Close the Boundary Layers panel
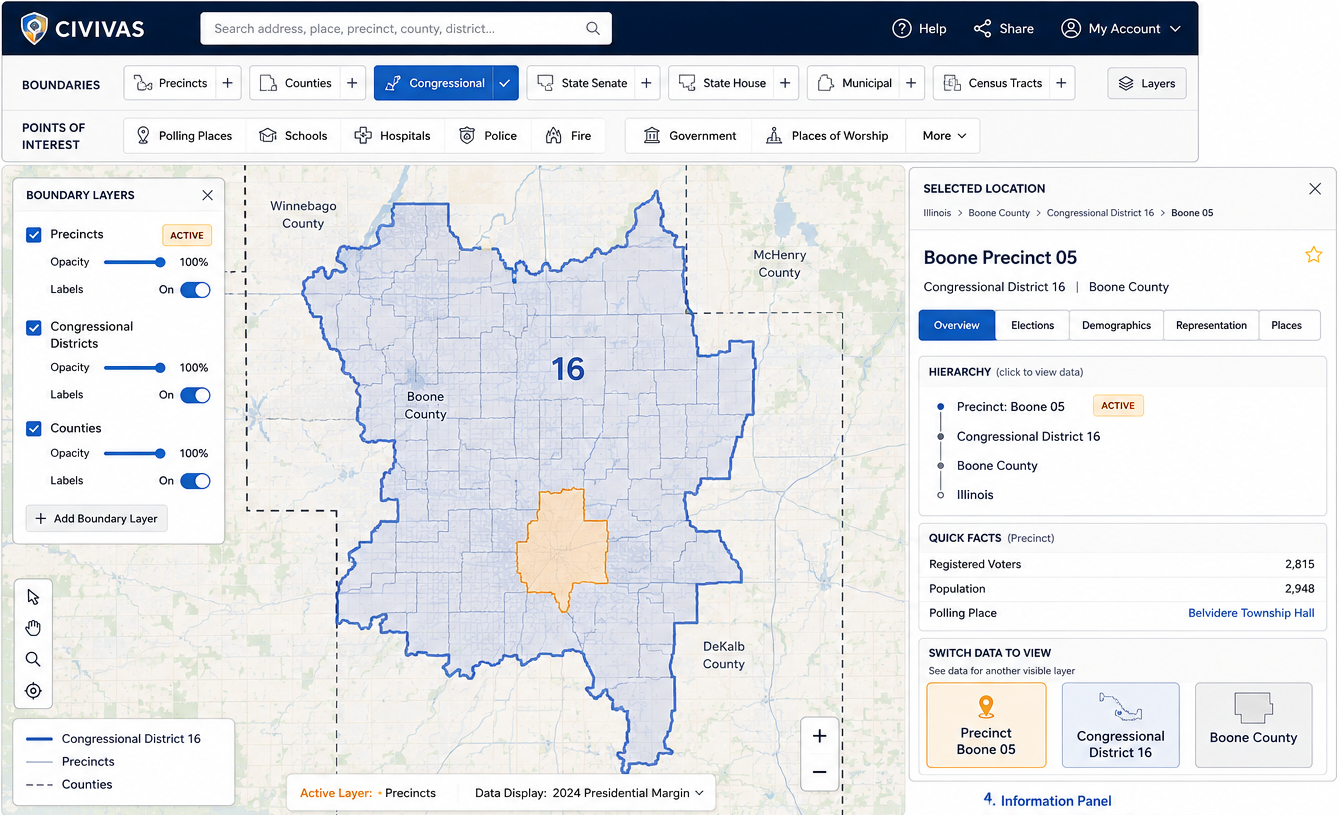 (207, 195)
